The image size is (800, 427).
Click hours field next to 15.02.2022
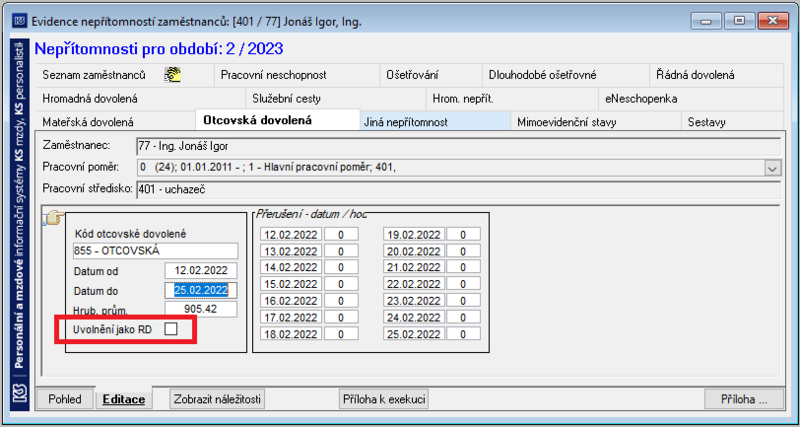[341, 285]
